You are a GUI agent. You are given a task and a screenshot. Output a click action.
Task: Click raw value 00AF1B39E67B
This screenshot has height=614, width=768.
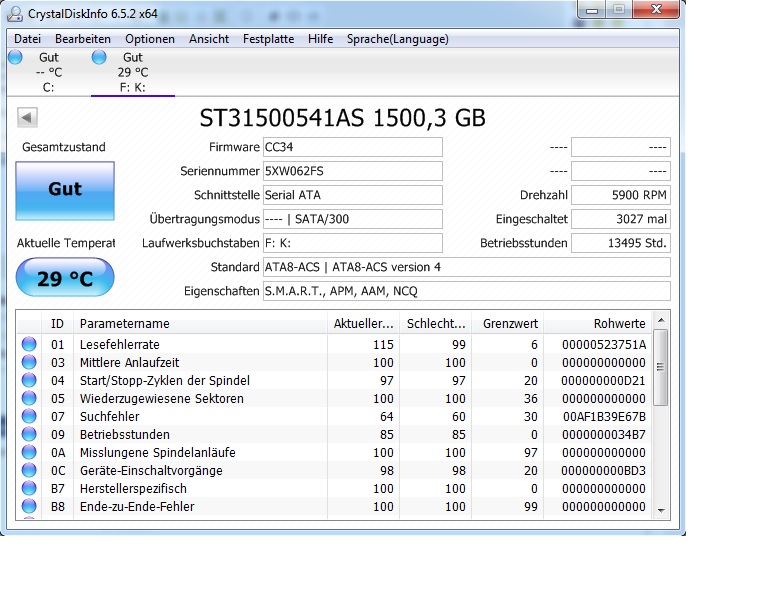pos(604,417)
